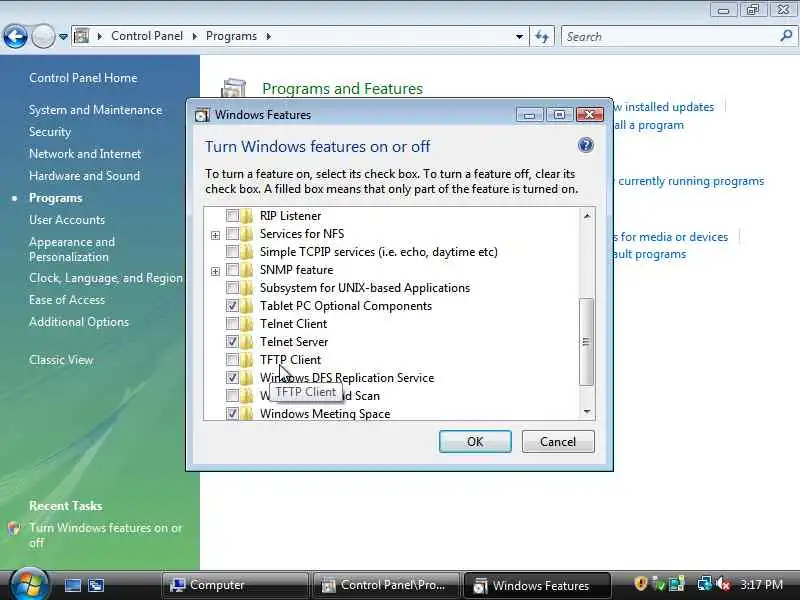The height and width of the screenshot is (600, 800).
Task: Click Show Desktop quick launch icon
Action: click(72, 585)
